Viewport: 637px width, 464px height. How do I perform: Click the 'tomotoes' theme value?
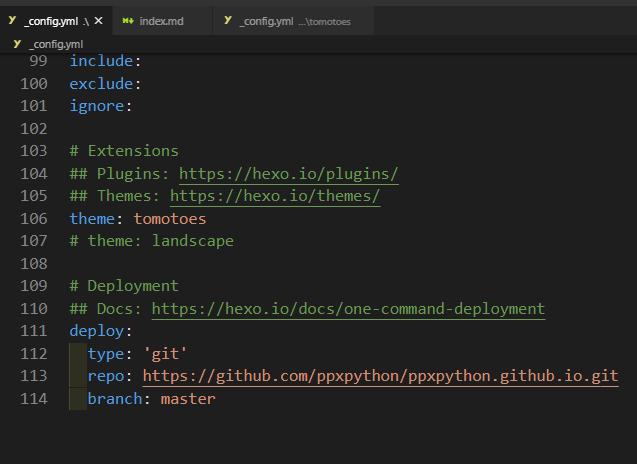170,219
